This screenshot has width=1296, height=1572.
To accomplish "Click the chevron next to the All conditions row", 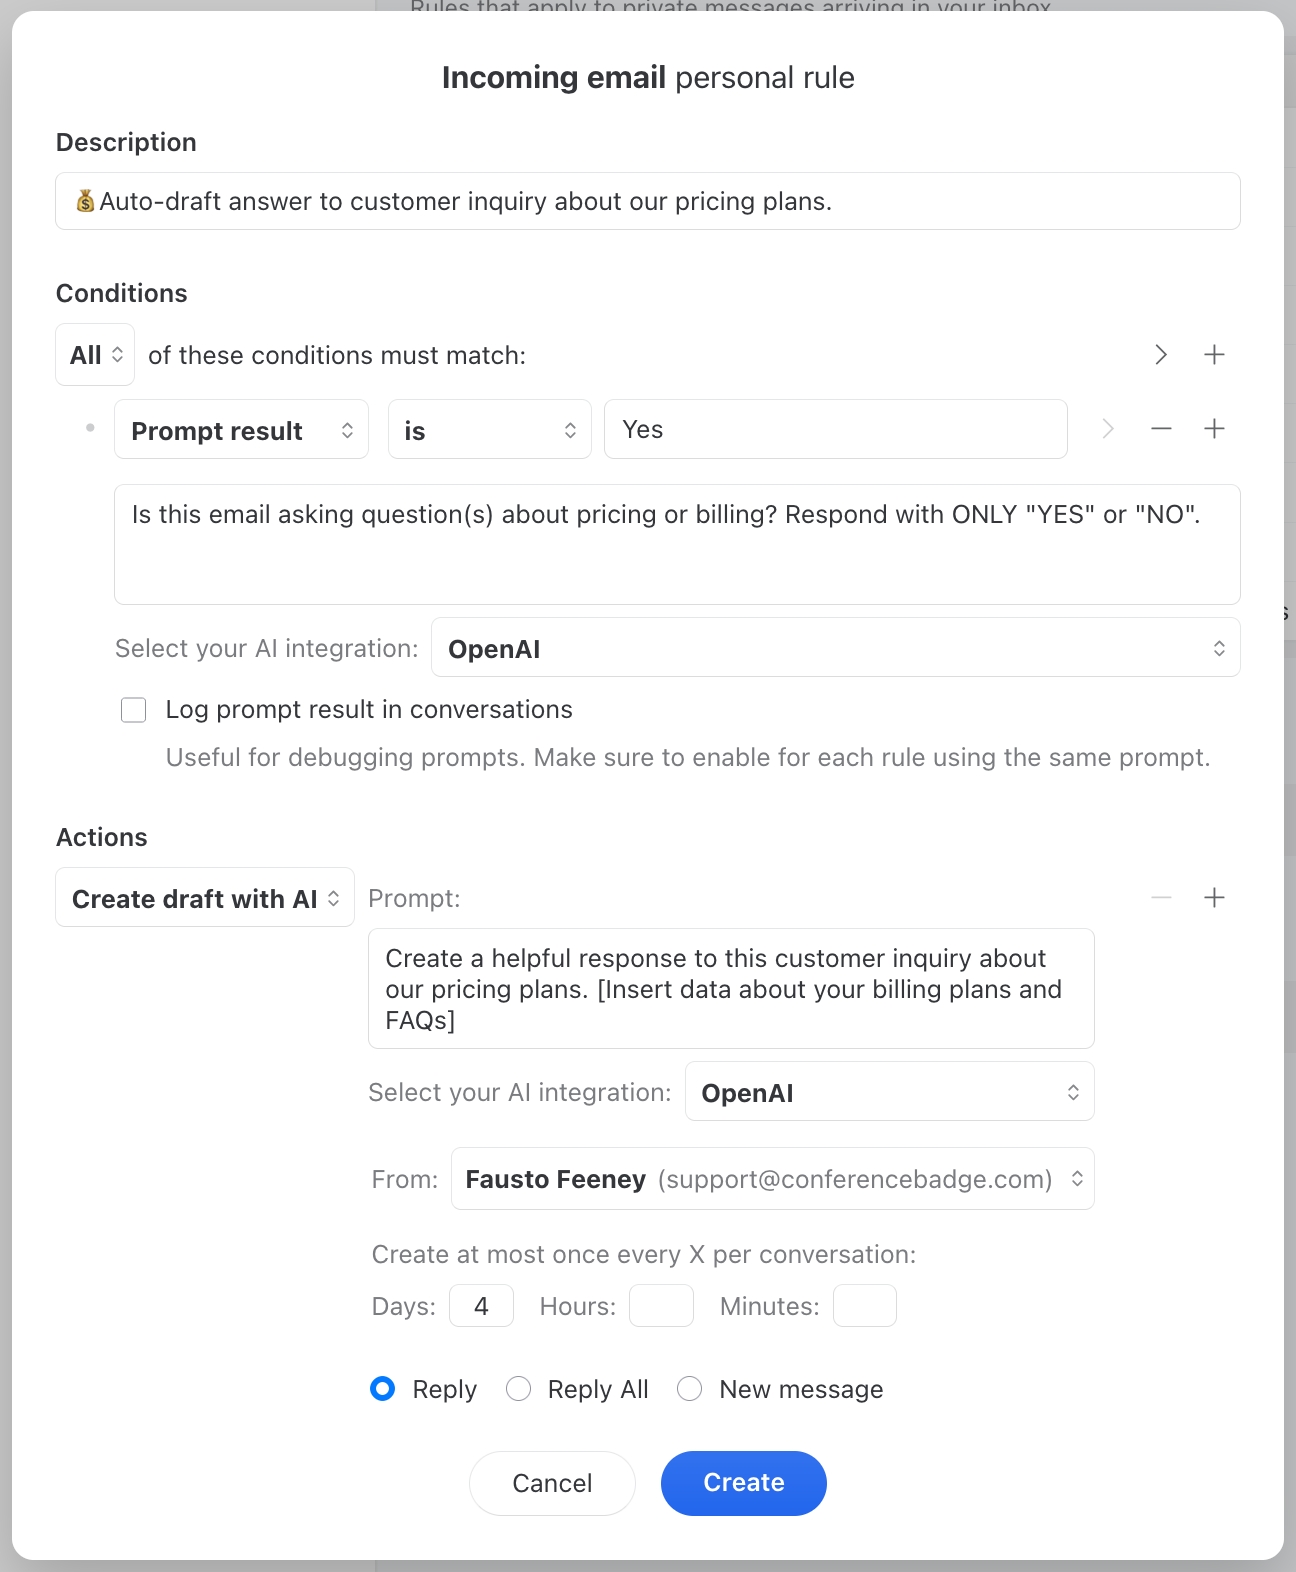I will 1161,355.
